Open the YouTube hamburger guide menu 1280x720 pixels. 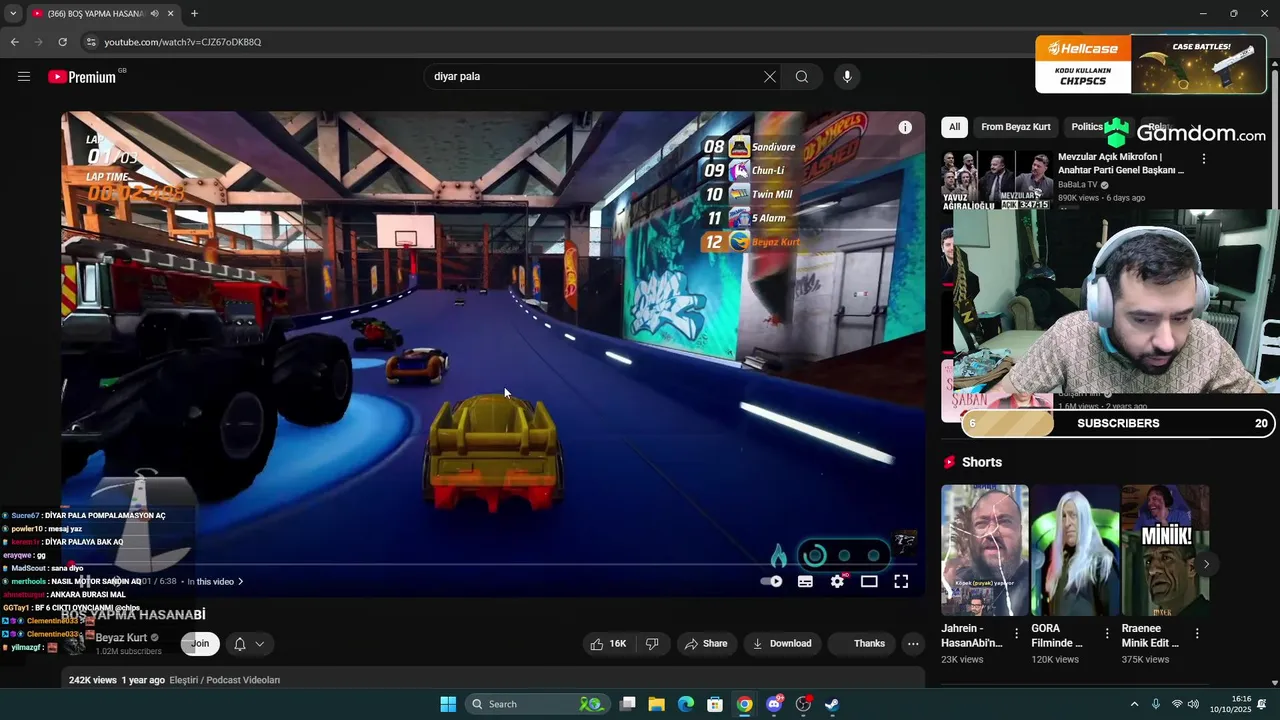pyautogui.click(x=24, y=77)
